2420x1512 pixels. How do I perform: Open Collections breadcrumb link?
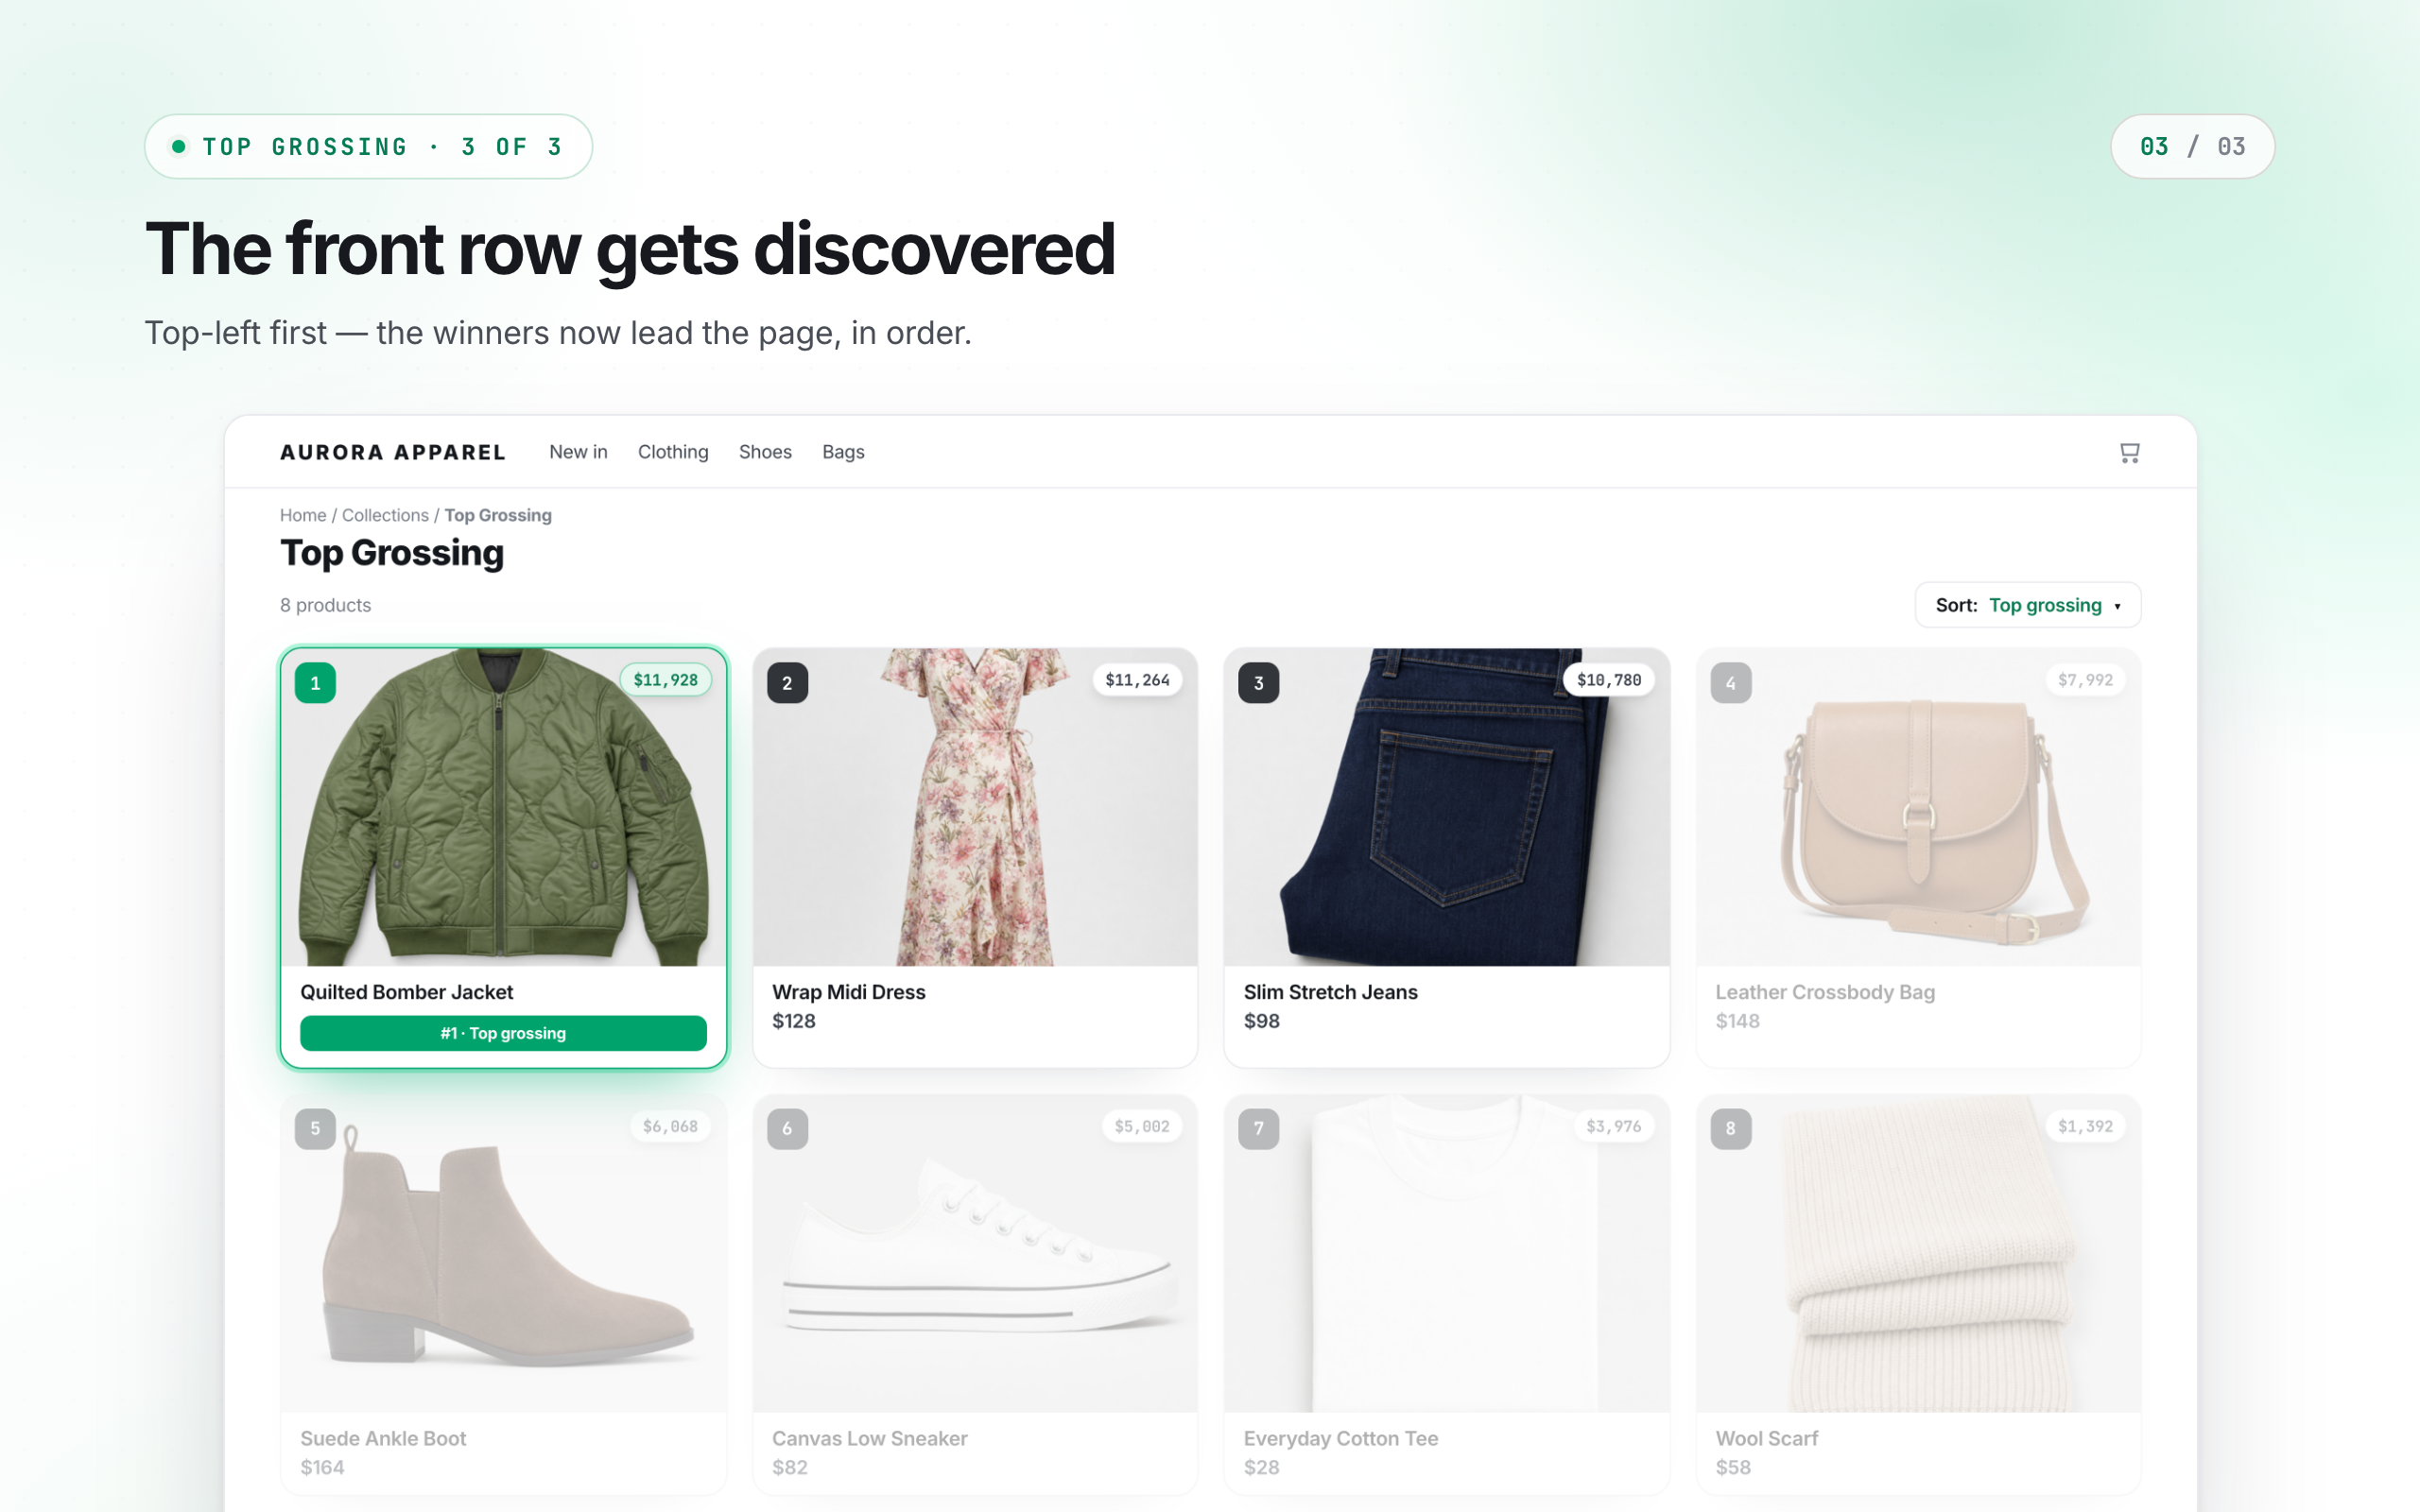pos(385,515)
